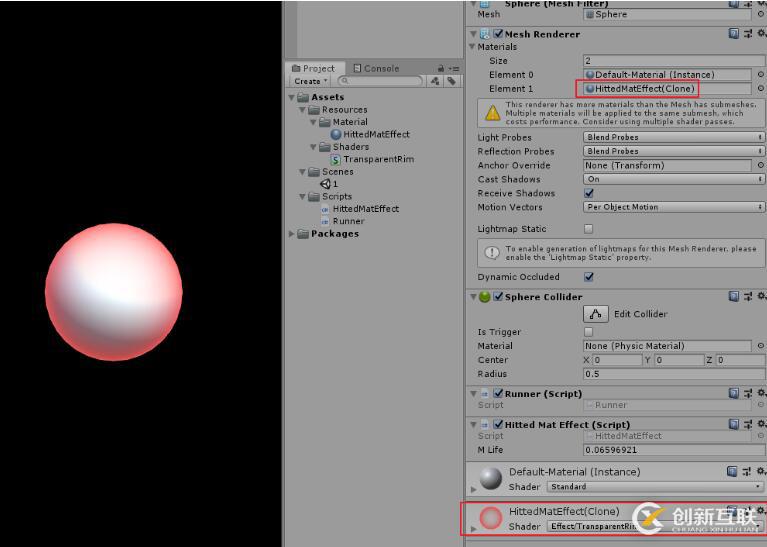This screenshot has height=547, width=767.
Task: Click the object picker circle for Element 1
Action: [761, 89]
